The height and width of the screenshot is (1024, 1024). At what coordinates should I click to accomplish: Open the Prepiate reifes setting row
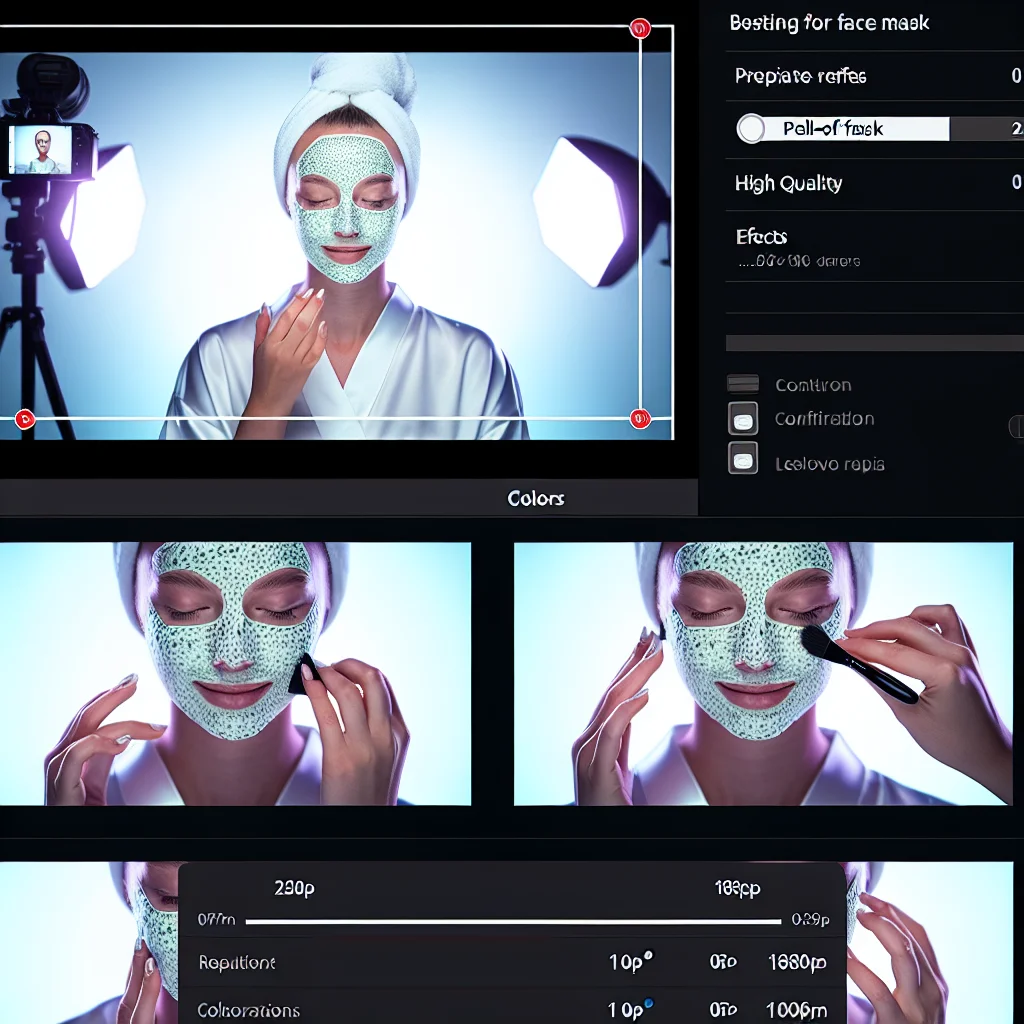tap(874, 76)
